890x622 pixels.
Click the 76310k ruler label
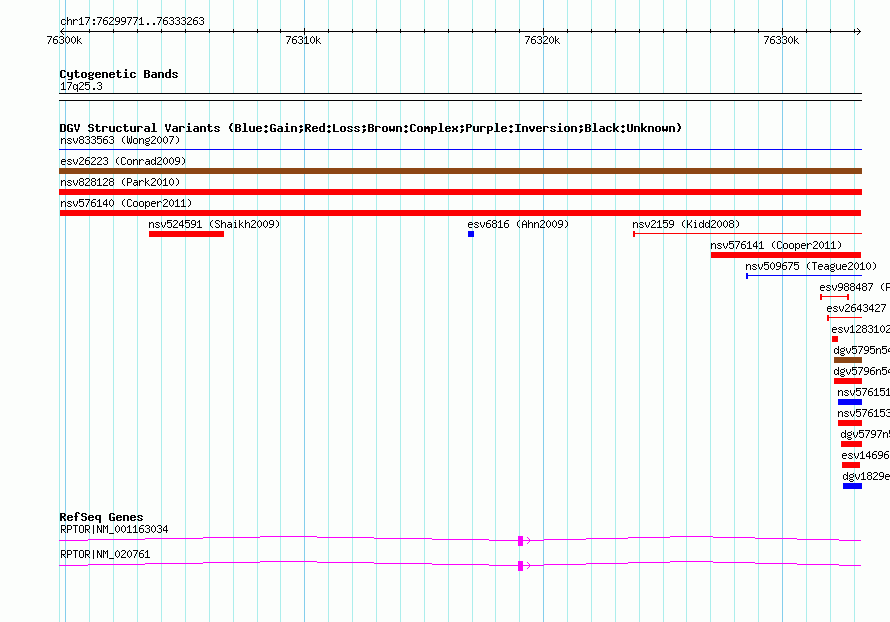pos(303,40)
